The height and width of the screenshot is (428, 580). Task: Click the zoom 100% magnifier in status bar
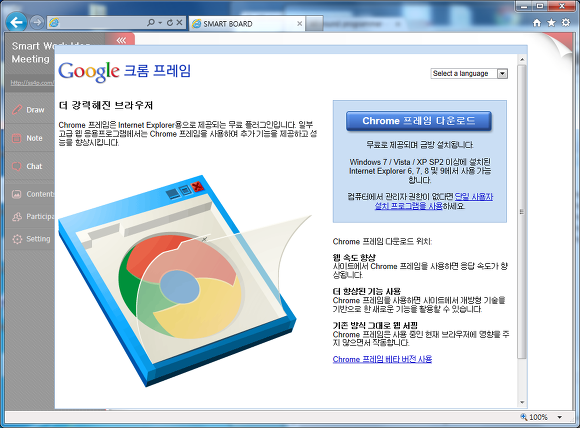coord(524,417)
